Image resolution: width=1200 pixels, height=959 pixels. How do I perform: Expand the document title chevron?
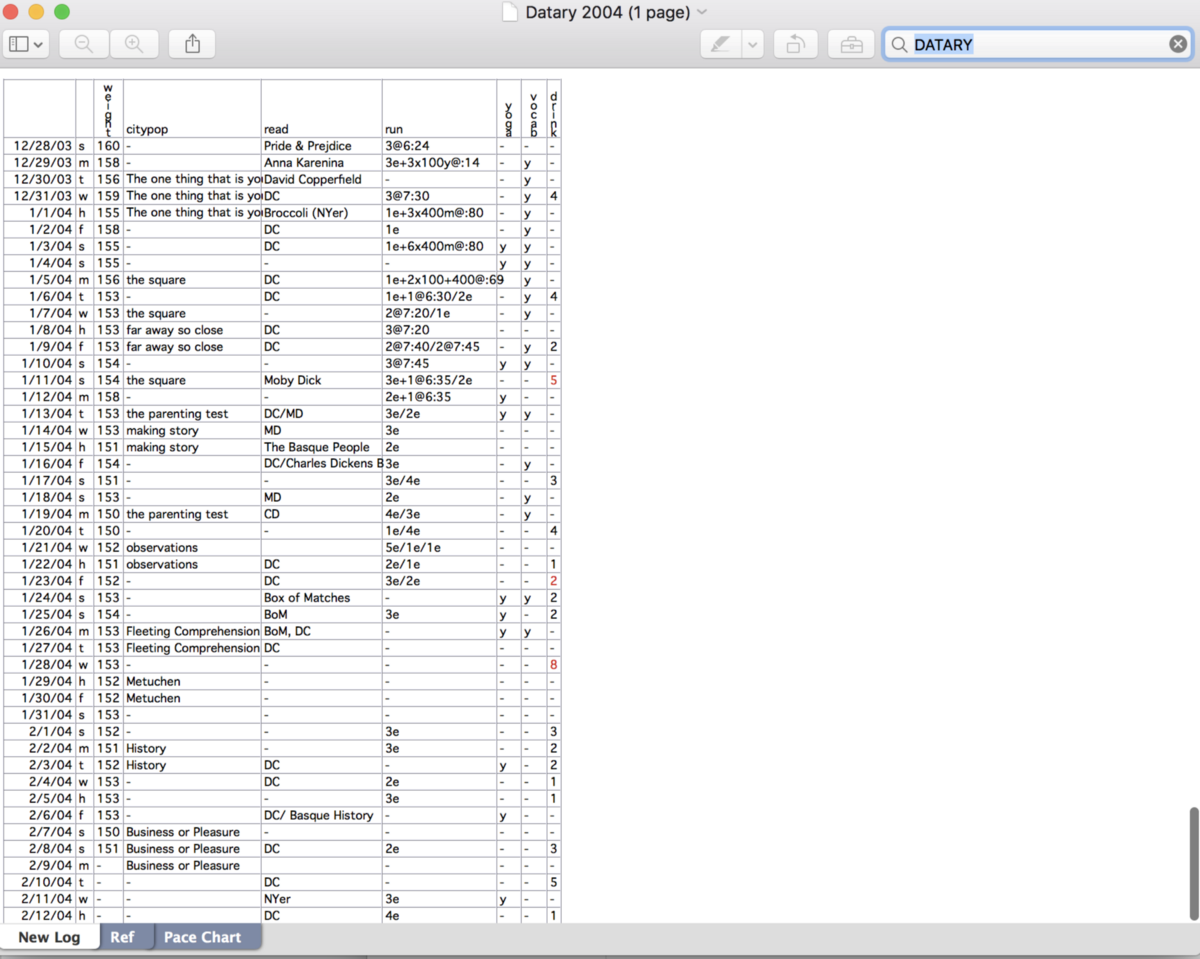click(702, 12)
